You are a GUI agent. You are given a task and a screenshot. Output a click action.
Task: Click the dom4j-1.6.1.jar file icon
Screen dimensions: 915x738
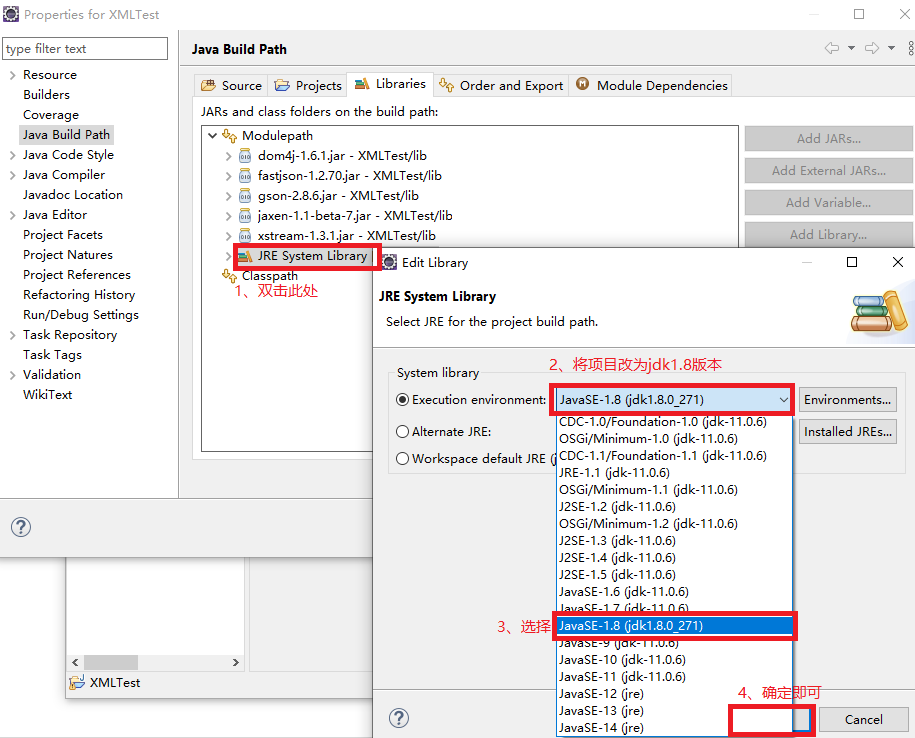tap(245, 156)
